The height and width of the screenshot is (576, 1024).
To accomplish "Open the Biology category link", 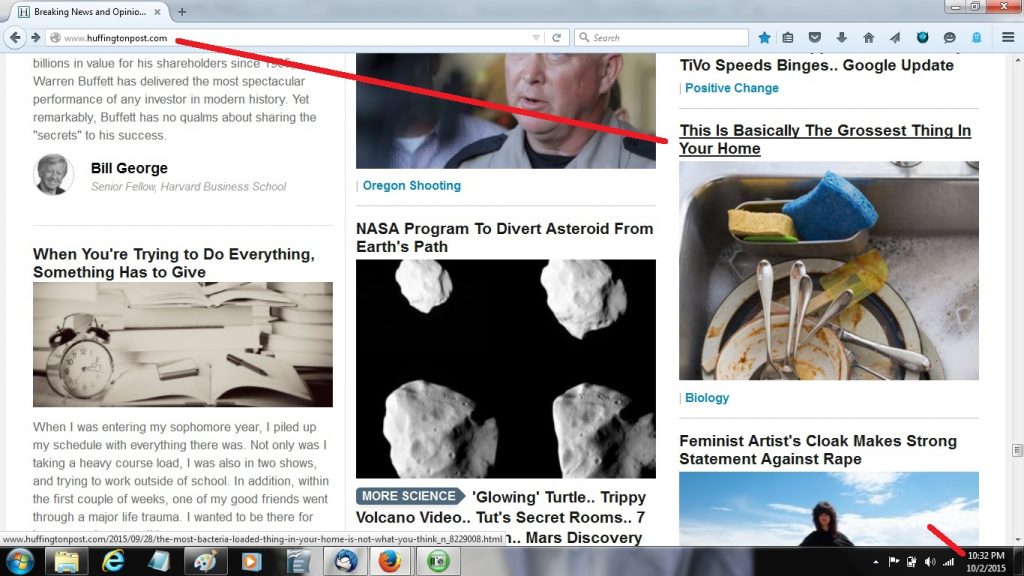I will [x=707, y=398].
